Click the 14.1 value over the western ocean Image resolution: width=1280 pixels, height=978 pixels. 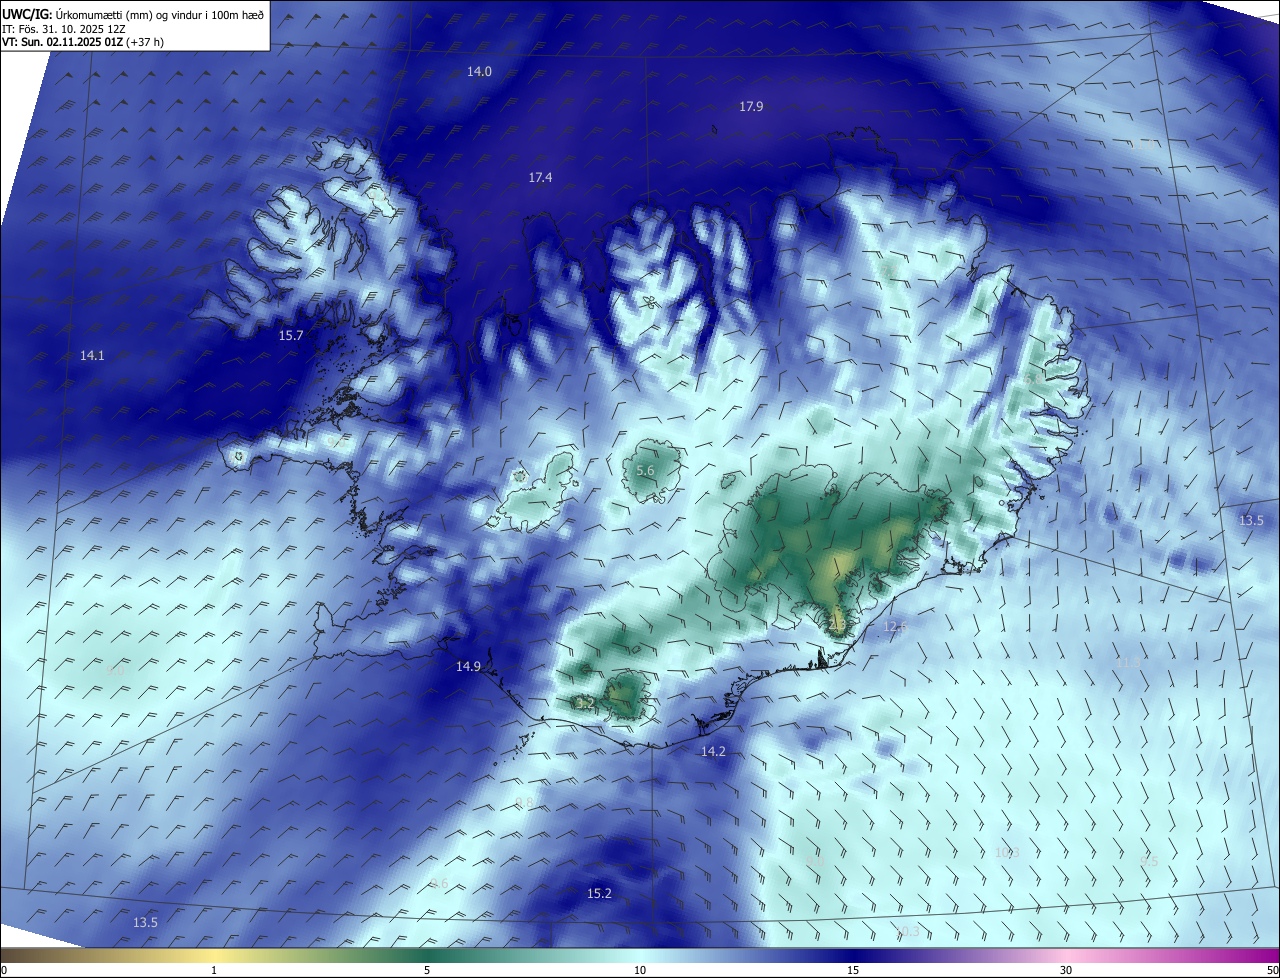pos(92,355)
